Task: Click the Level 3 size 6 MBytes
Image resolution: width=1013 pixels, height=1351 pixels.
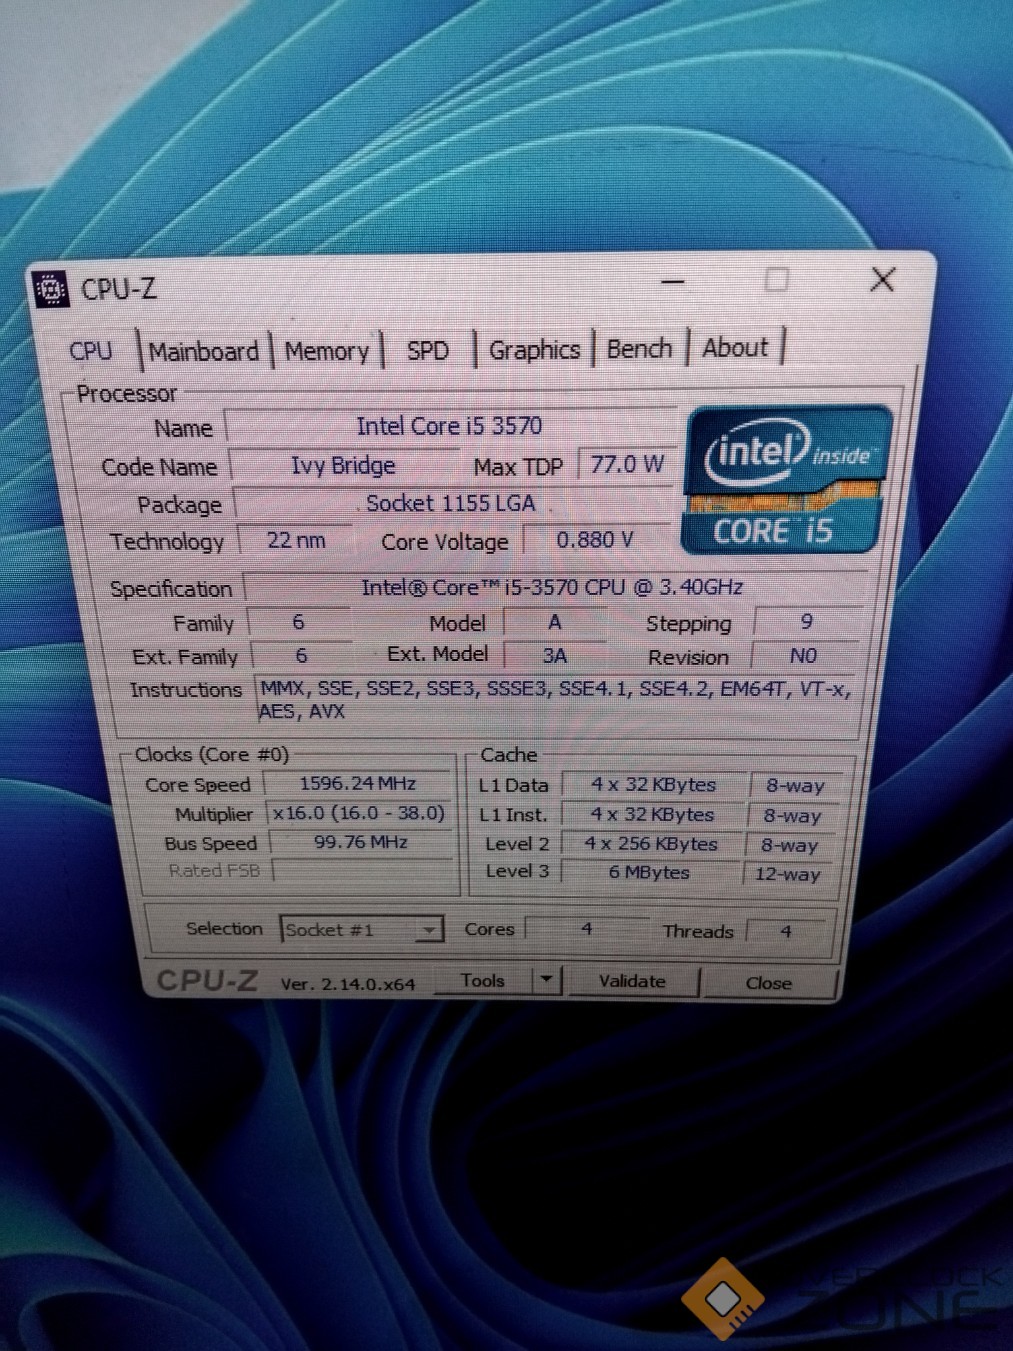Action: [x=650, y=872]
